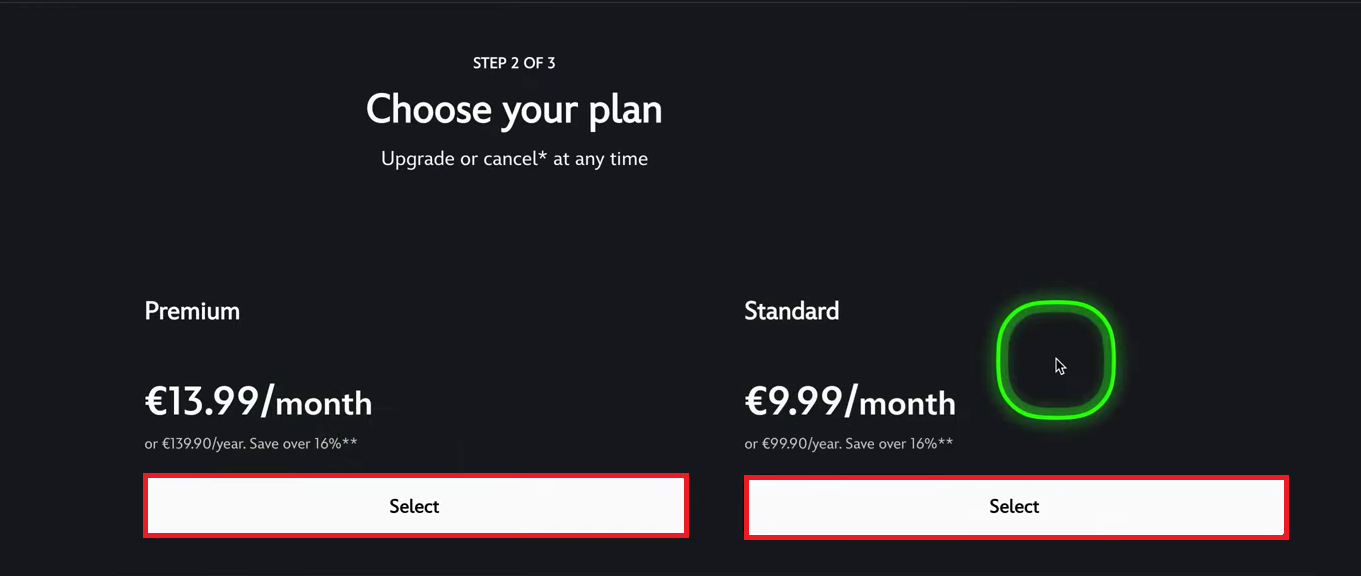
Task: Click the Save over 16% text under Standard
Action: point(891,443)
